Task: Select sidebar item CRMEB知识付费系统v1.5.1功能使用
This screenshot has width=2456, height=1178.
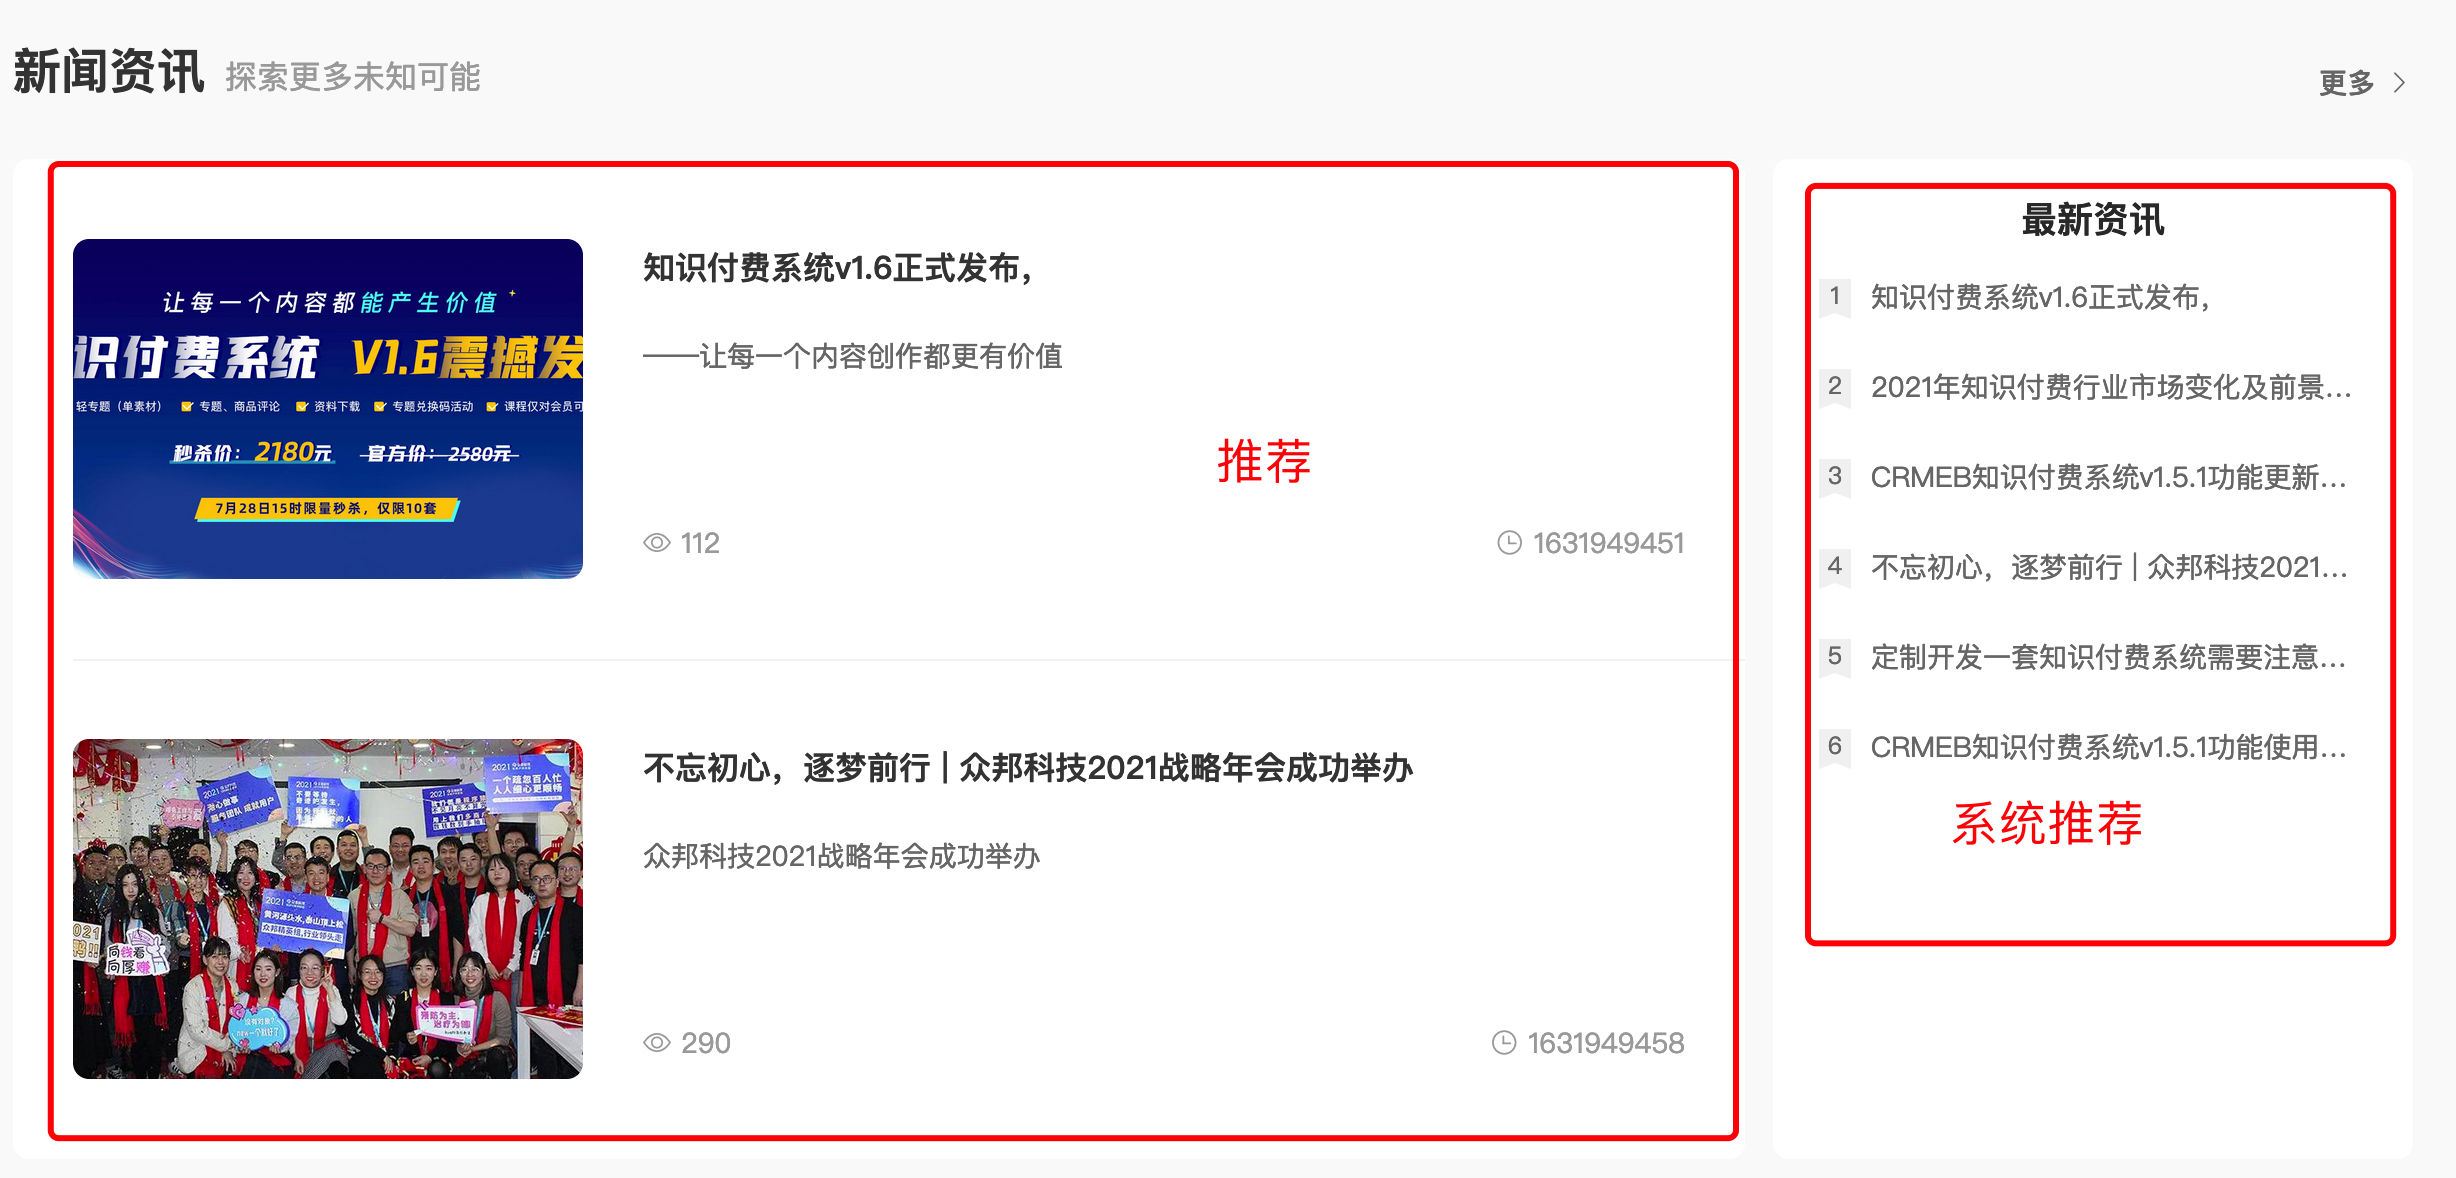Action: pyautogui.click(x=2109, y=747)
